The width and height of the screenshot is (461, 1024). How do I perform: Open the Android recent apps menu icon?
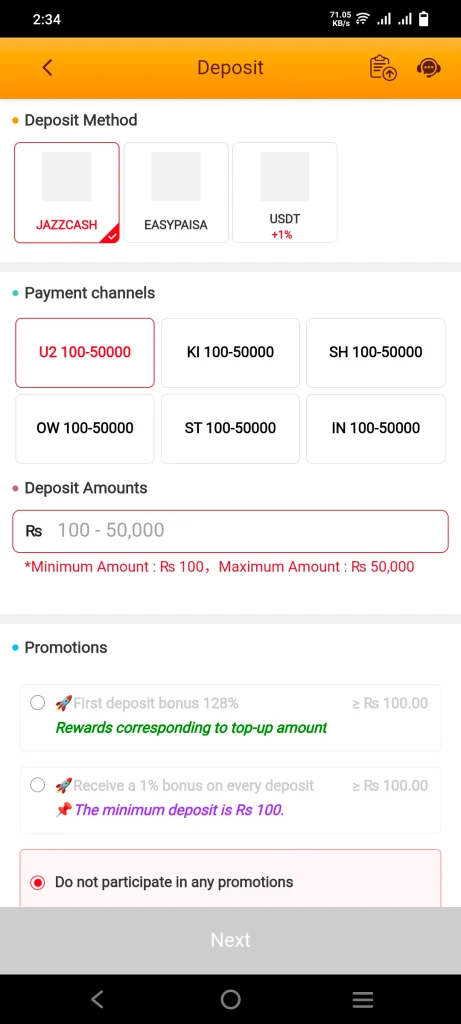coord(363,999)
